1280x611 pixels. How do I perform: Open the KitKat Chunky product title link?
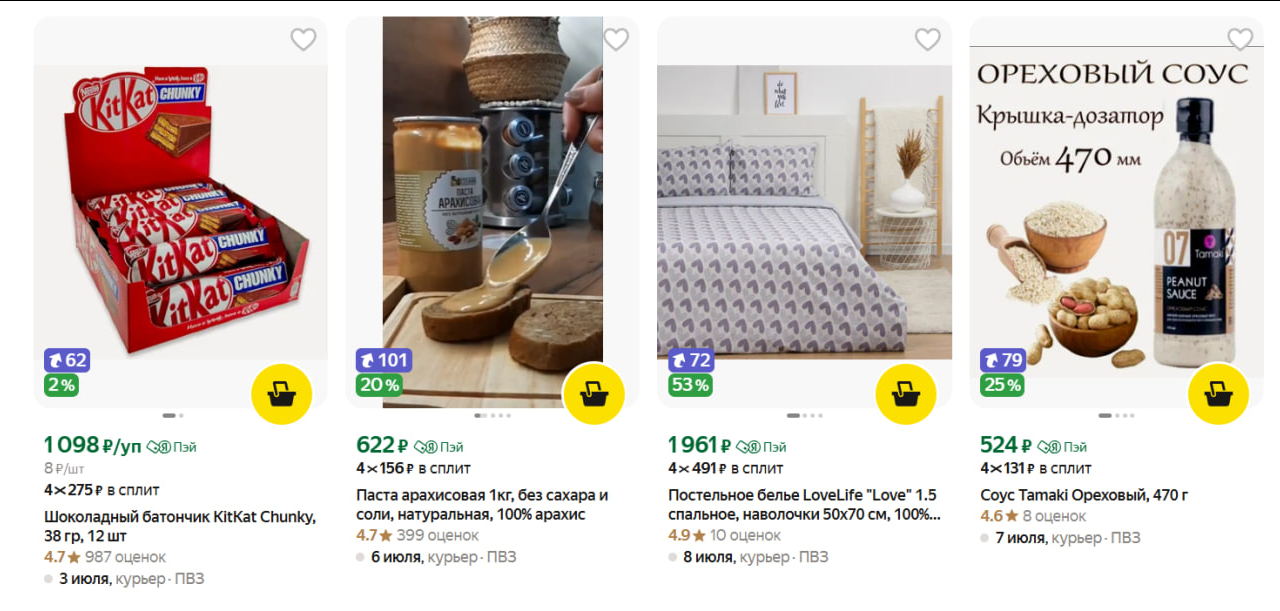[x=180, y=526]
